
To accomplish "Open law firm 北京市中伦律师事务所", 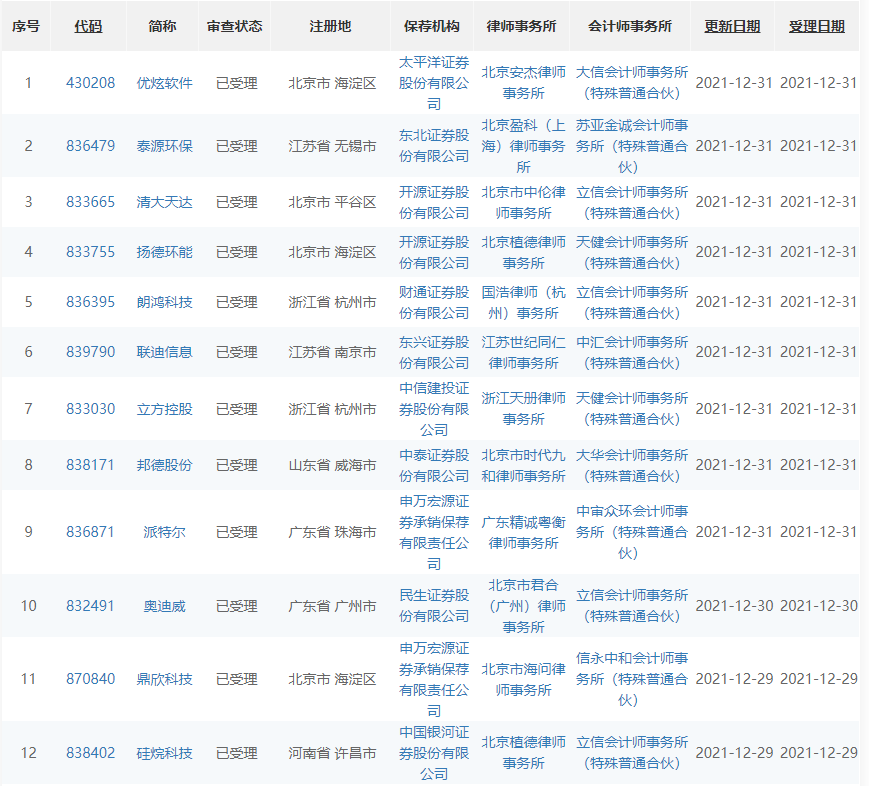I will pos(523,202).
